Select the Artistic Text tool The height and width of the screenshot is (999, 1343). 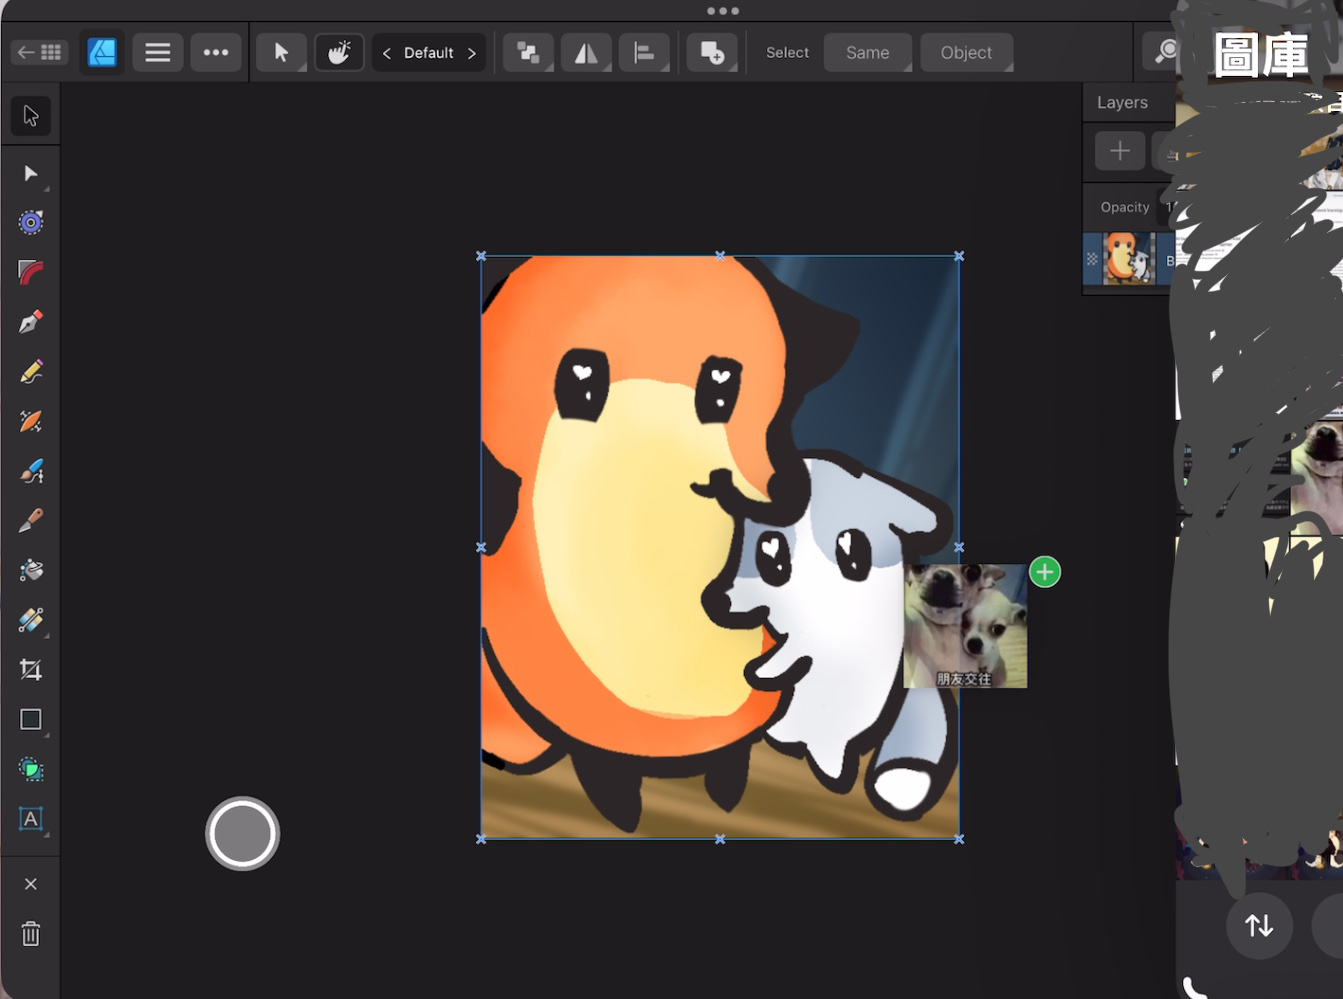click(31, 819)
